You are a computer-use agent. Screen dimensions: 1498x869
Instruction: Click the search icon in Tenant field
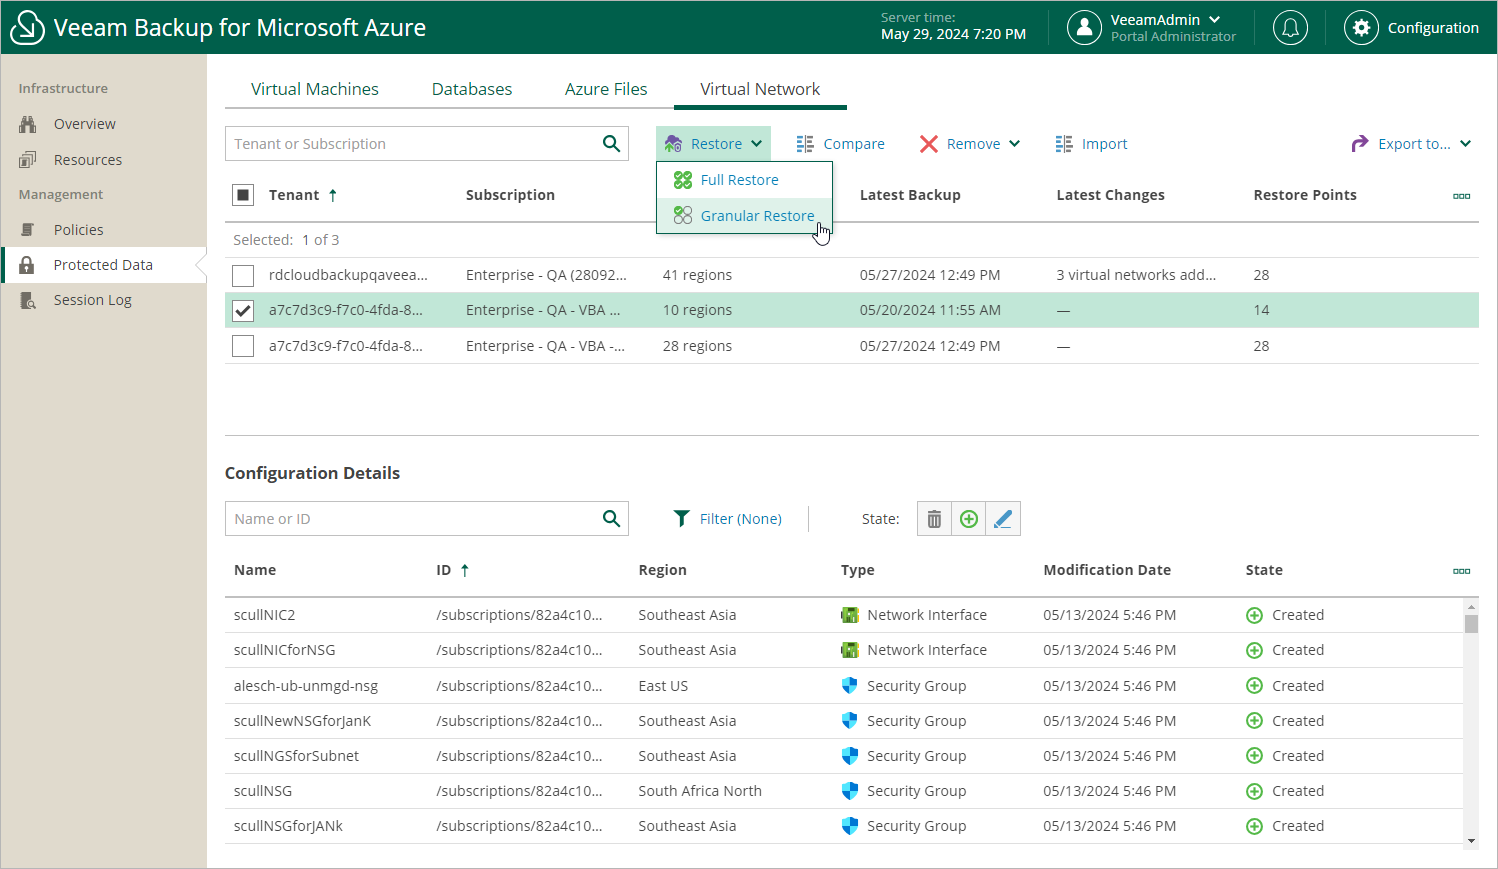pyautogui.click(x=611, y=144)
